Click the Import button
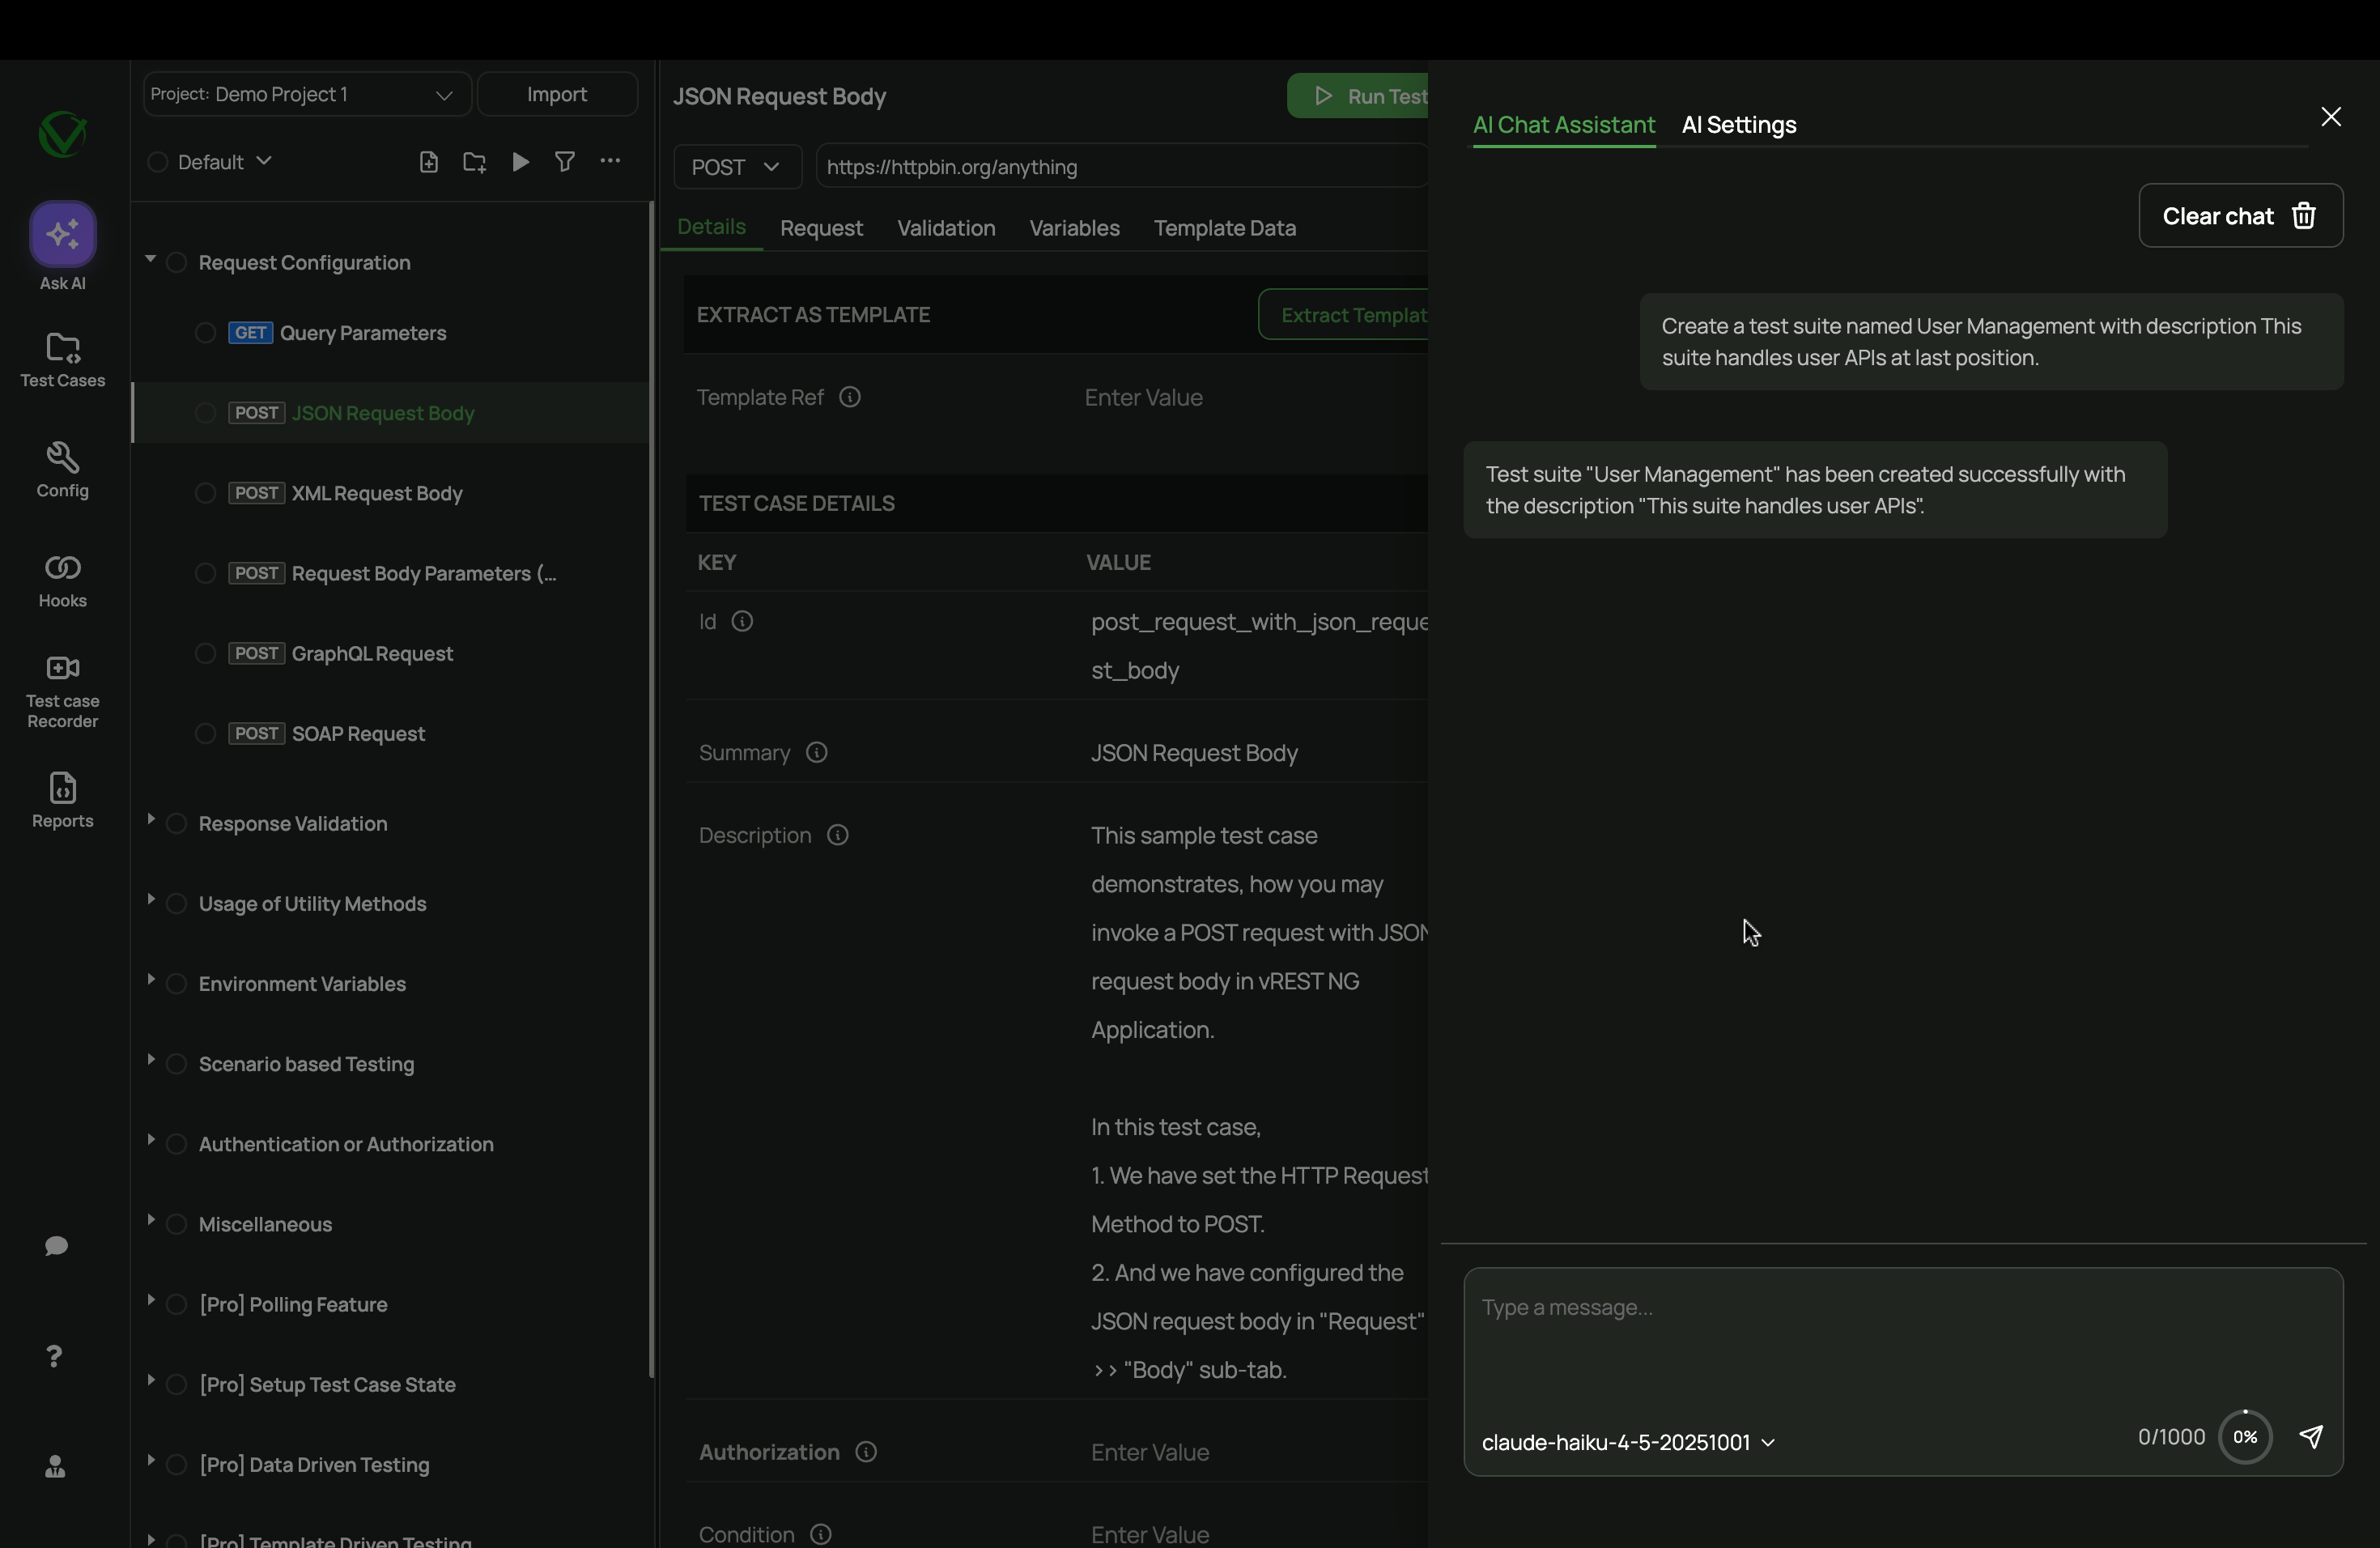2380x1548 pixels. pos(557,95)
